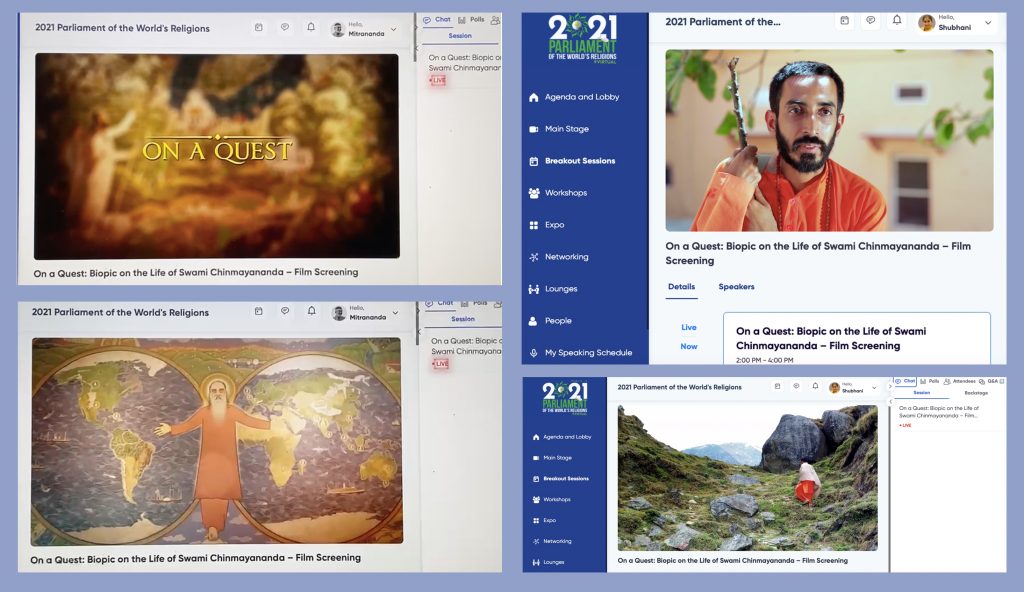1024x592 pixels.
Task: Open Lounges in bearded monk panel
Action: 553,289
